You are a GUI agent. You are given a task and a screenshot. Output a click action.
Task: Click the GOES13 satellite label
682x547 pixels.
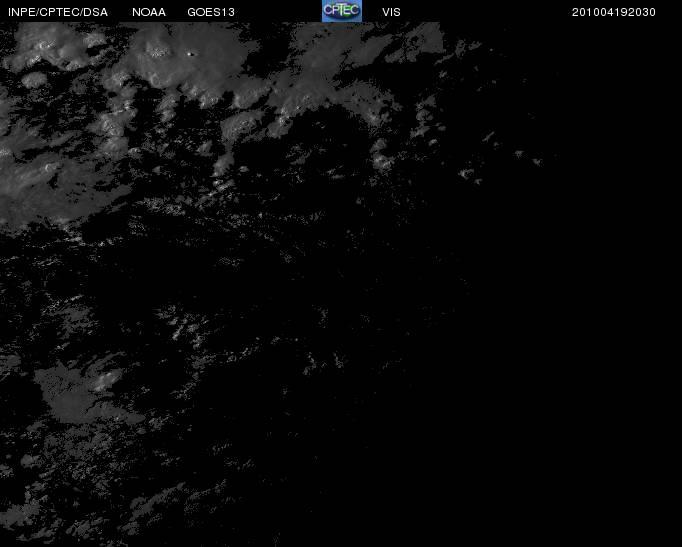211,12
